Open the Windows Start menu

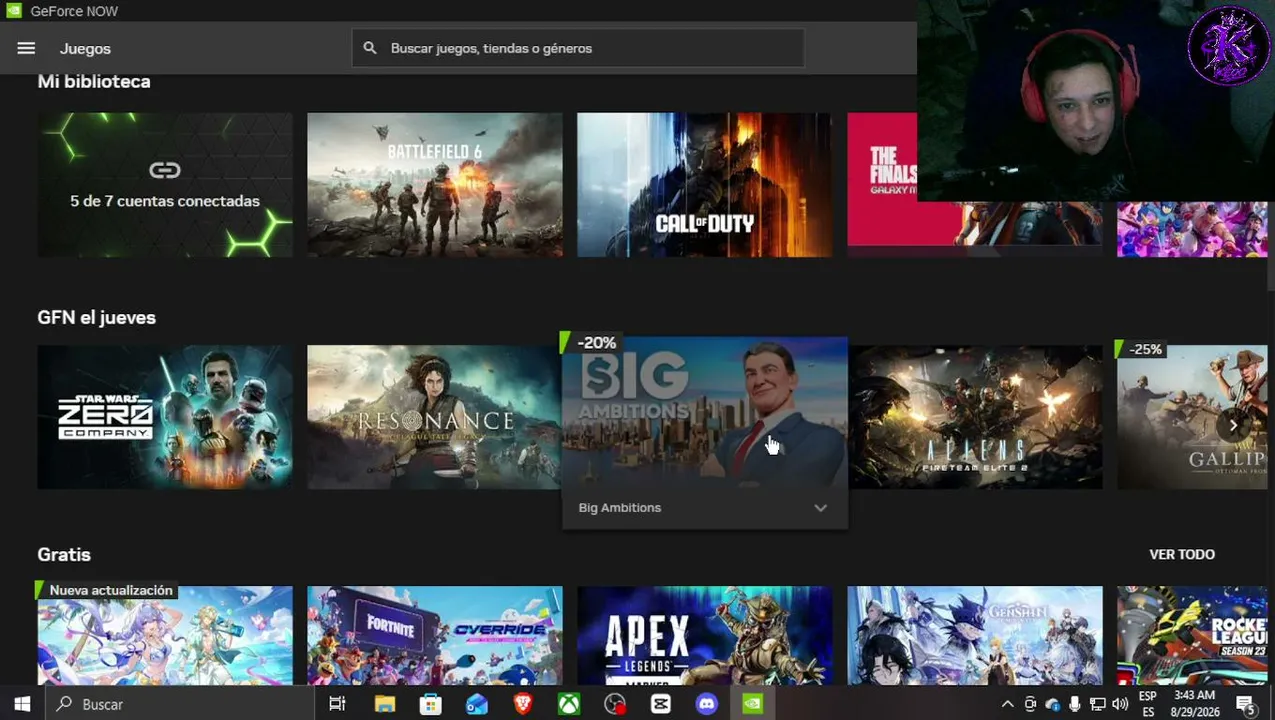click(x=22, y=704)
